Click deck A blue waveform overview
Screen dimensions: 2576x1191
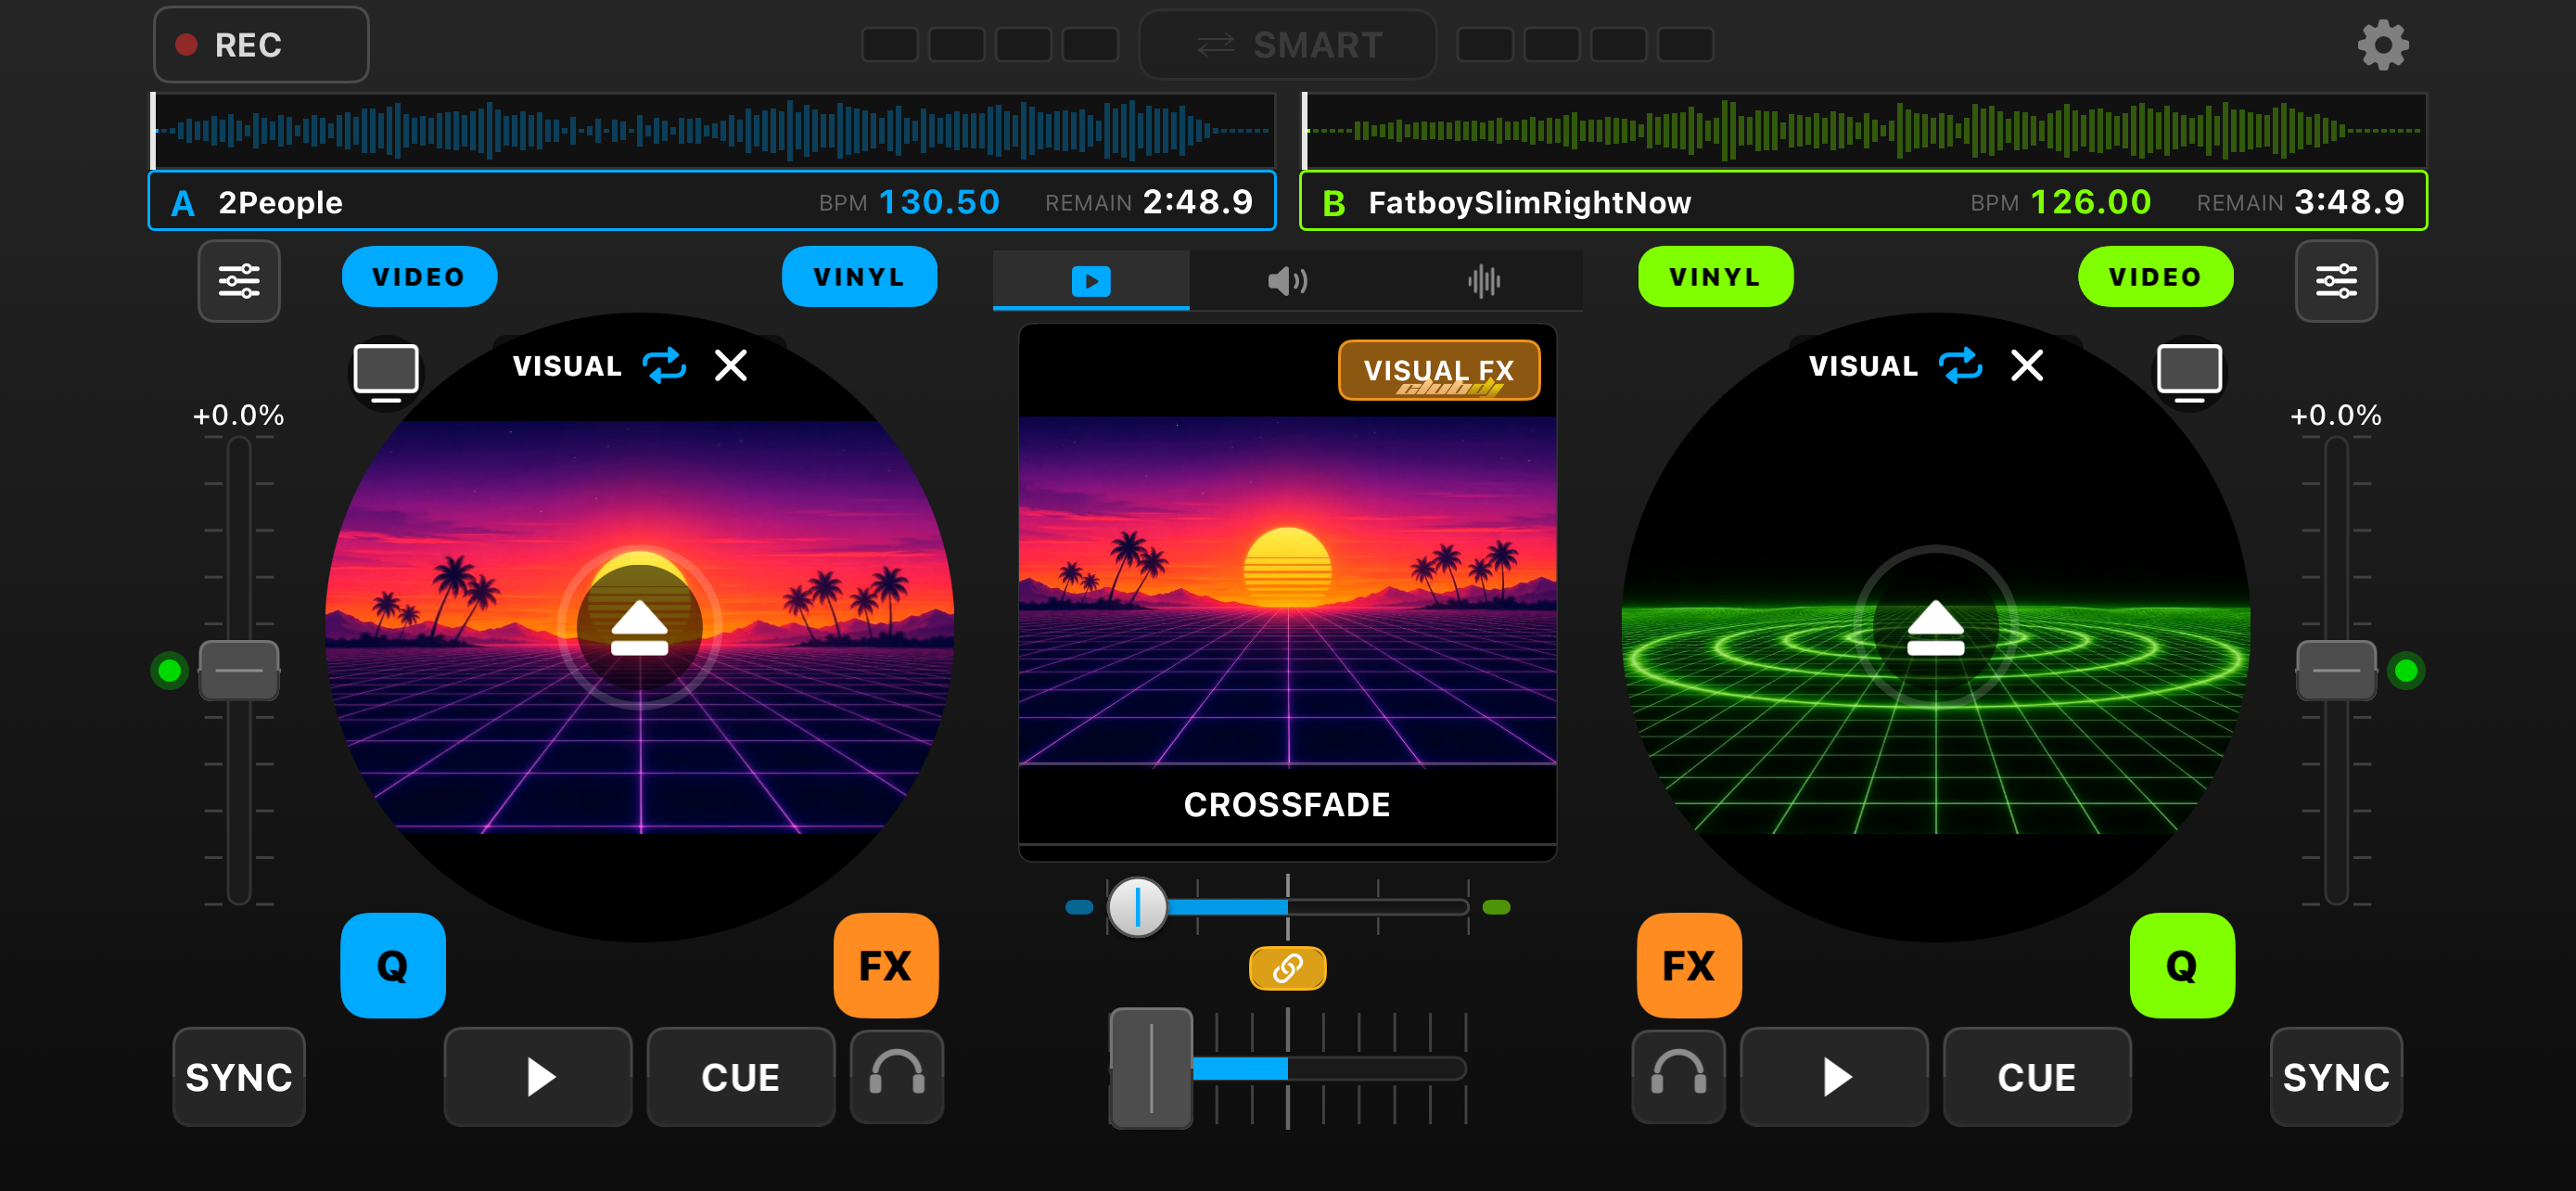point(713,130)
